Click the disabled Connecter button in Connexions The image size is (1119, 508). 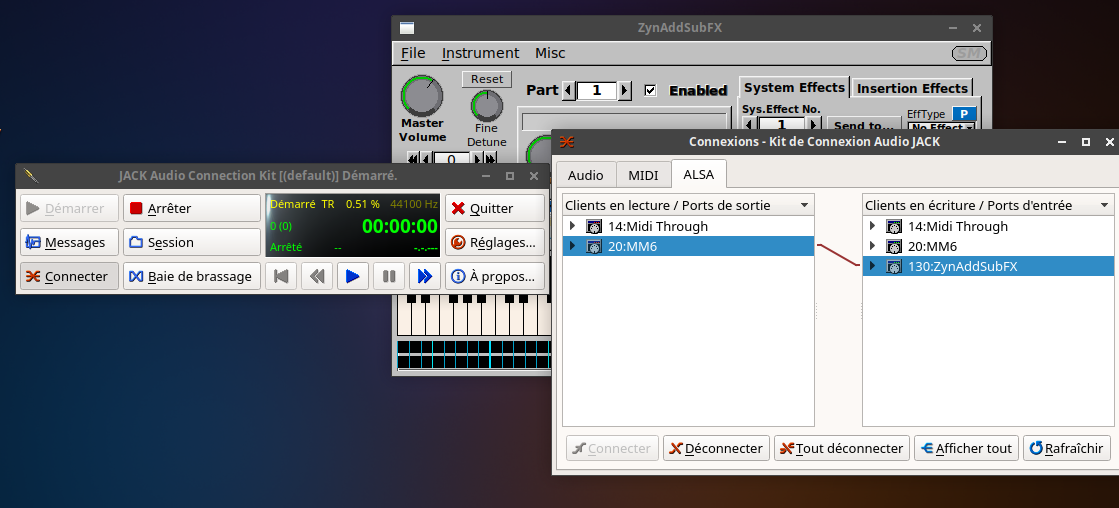(612, 448)
